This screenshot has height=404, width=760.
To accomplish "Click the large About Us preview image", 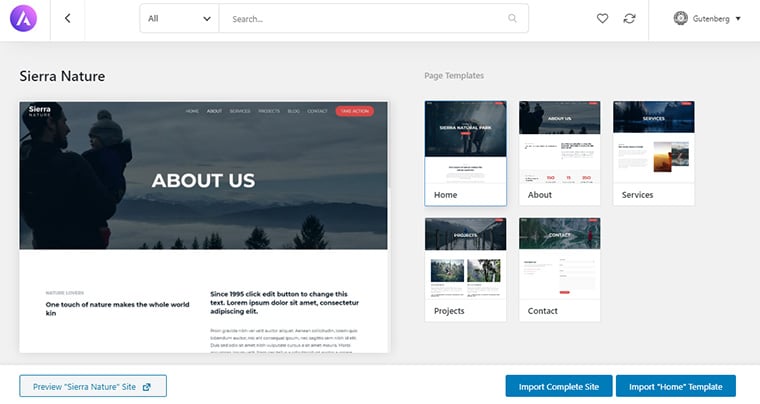I will [204, 227].
